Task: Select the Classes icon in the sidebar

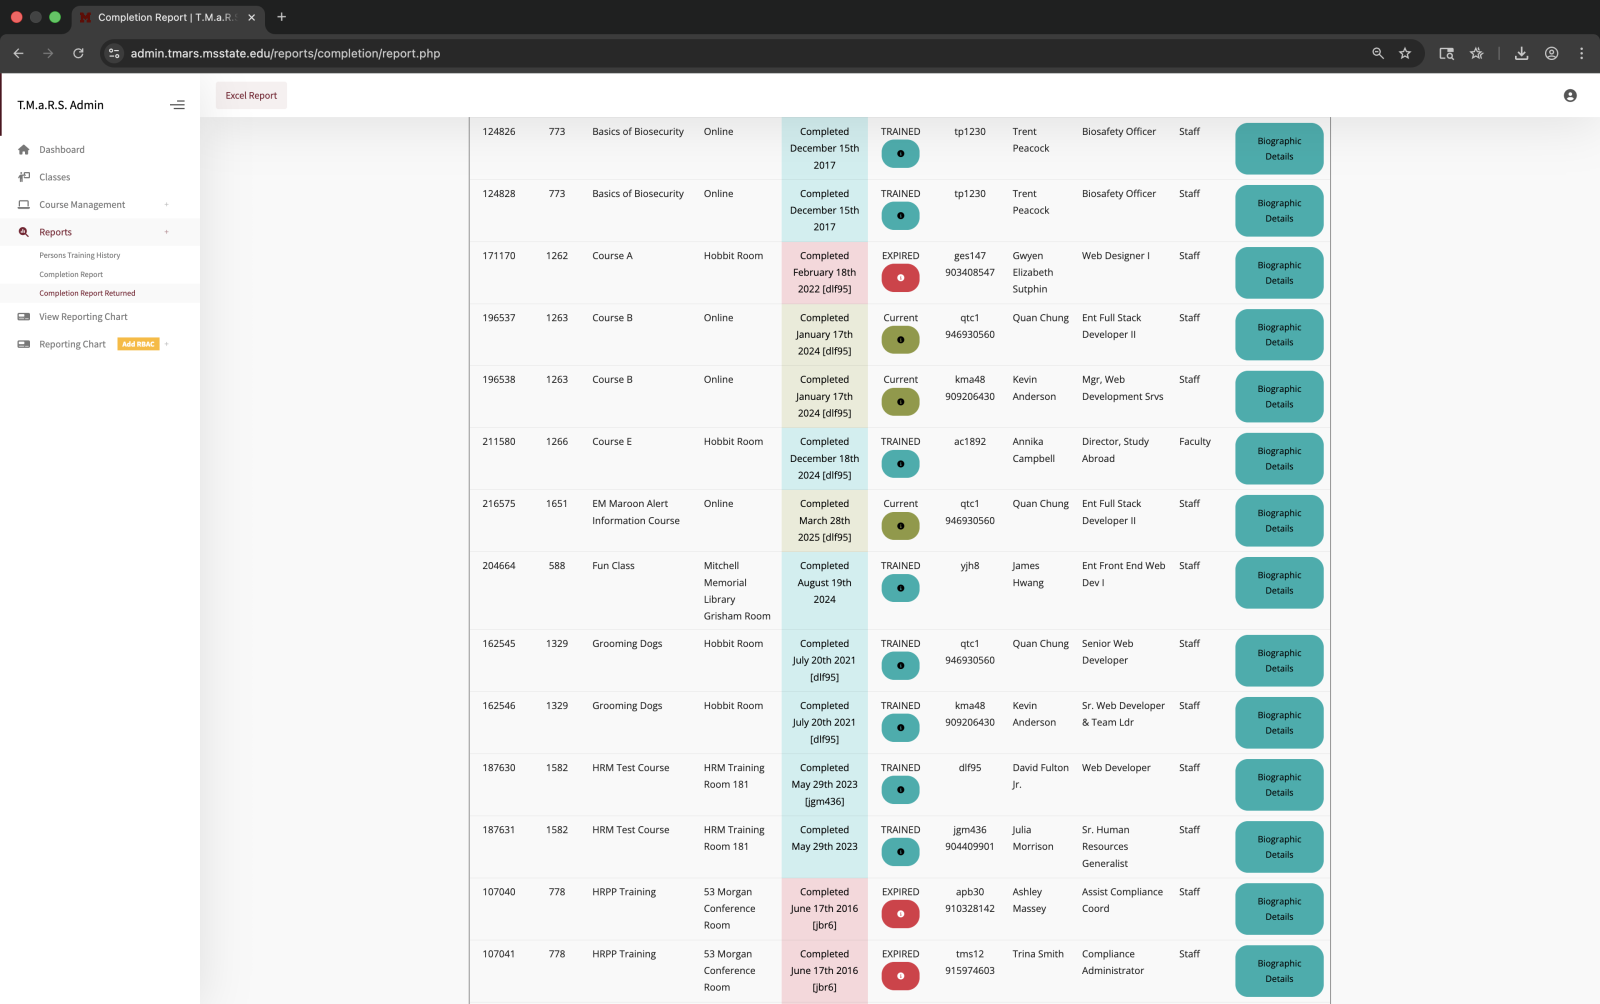Action: tap(23, 177)
